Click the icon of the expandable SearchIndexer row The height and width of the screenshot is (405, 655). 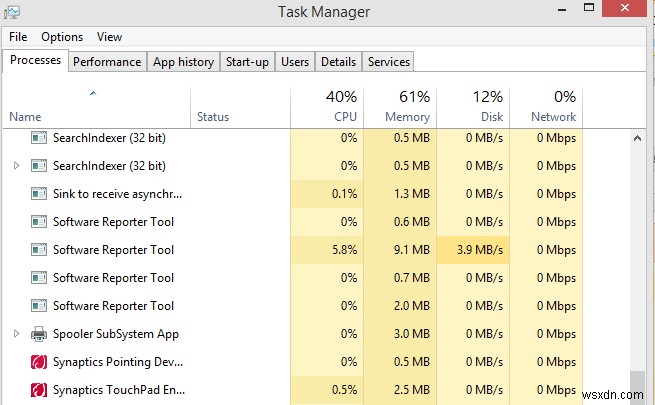39,166
